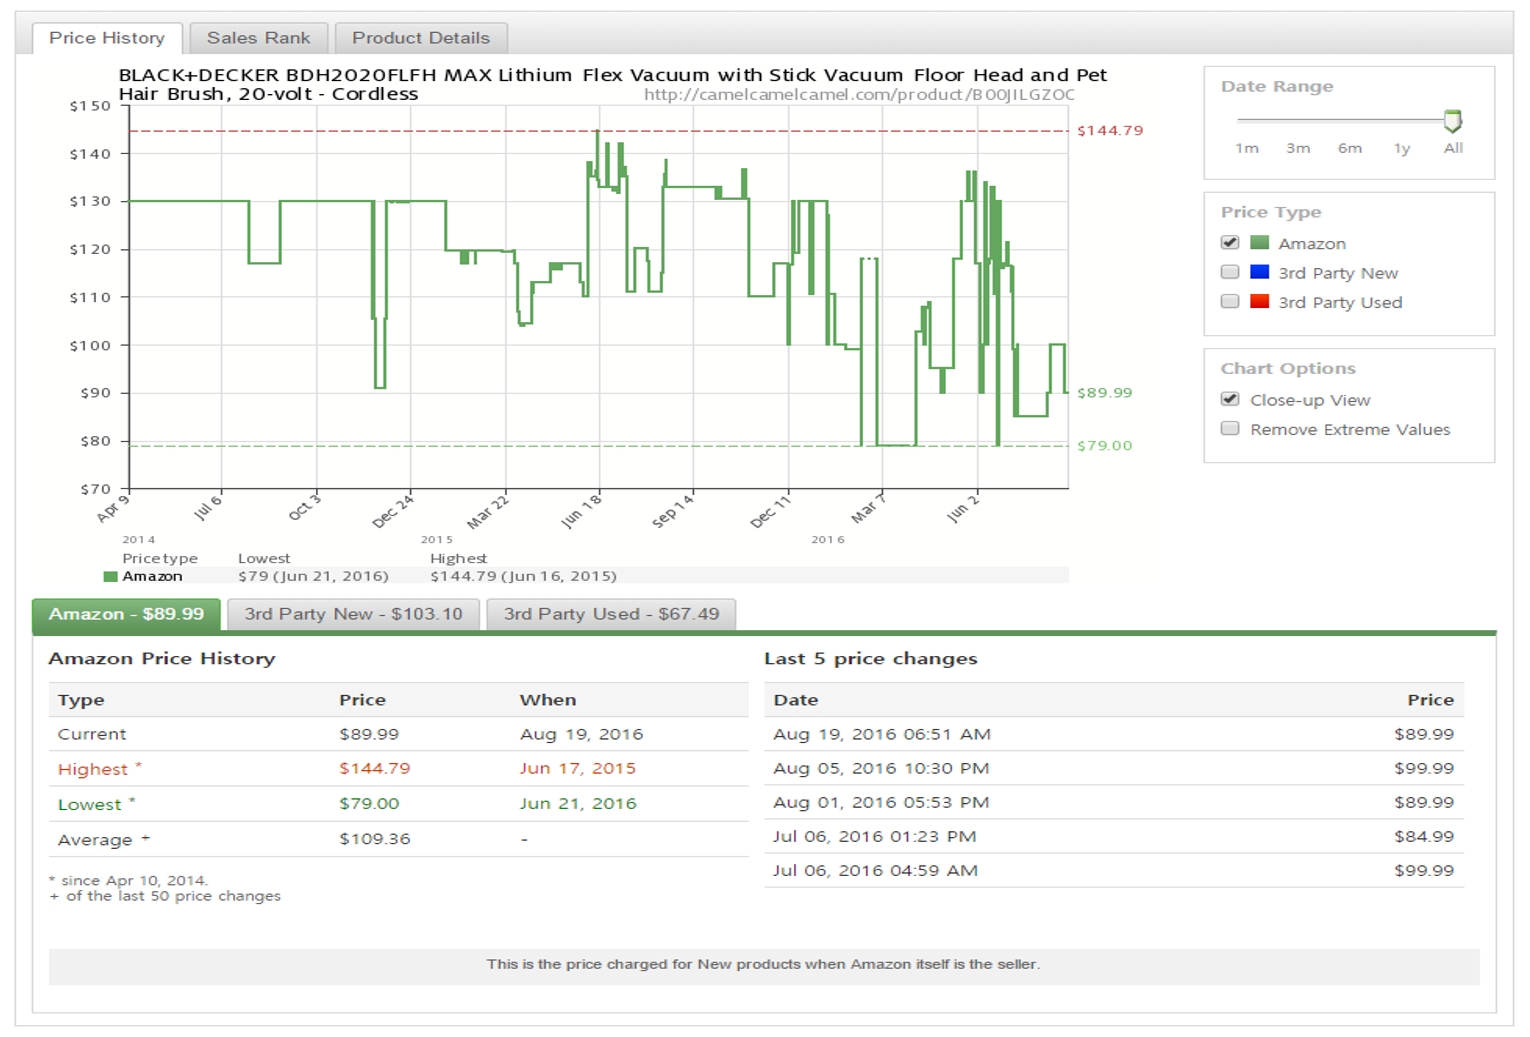1530x1037 pixels.
Task: Click the red 3rd Party Used swatch
Action: point(1259,302)
